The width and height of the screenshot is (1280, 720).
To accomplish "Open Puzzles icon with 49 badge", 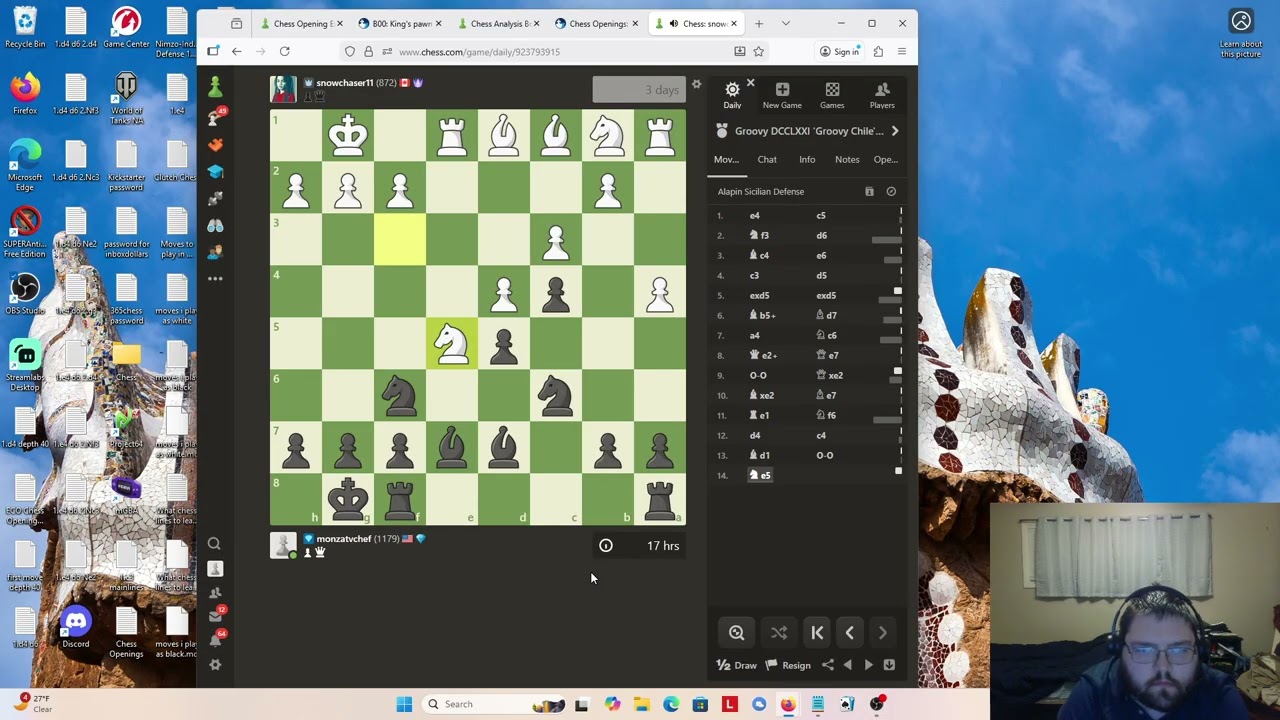I will pyautogui.click(x=215, y=118).
